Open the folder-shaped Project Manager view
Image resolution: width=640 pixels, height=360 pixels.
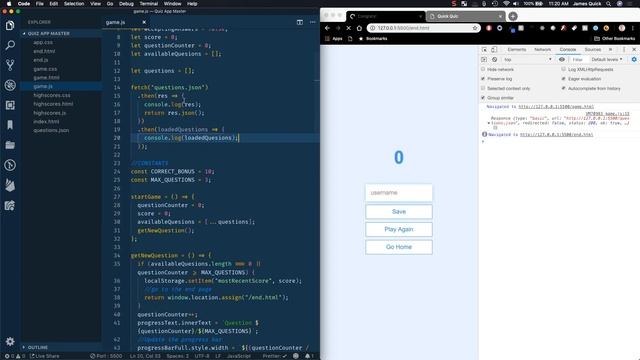pyautogui.click(x=10, y=145)
